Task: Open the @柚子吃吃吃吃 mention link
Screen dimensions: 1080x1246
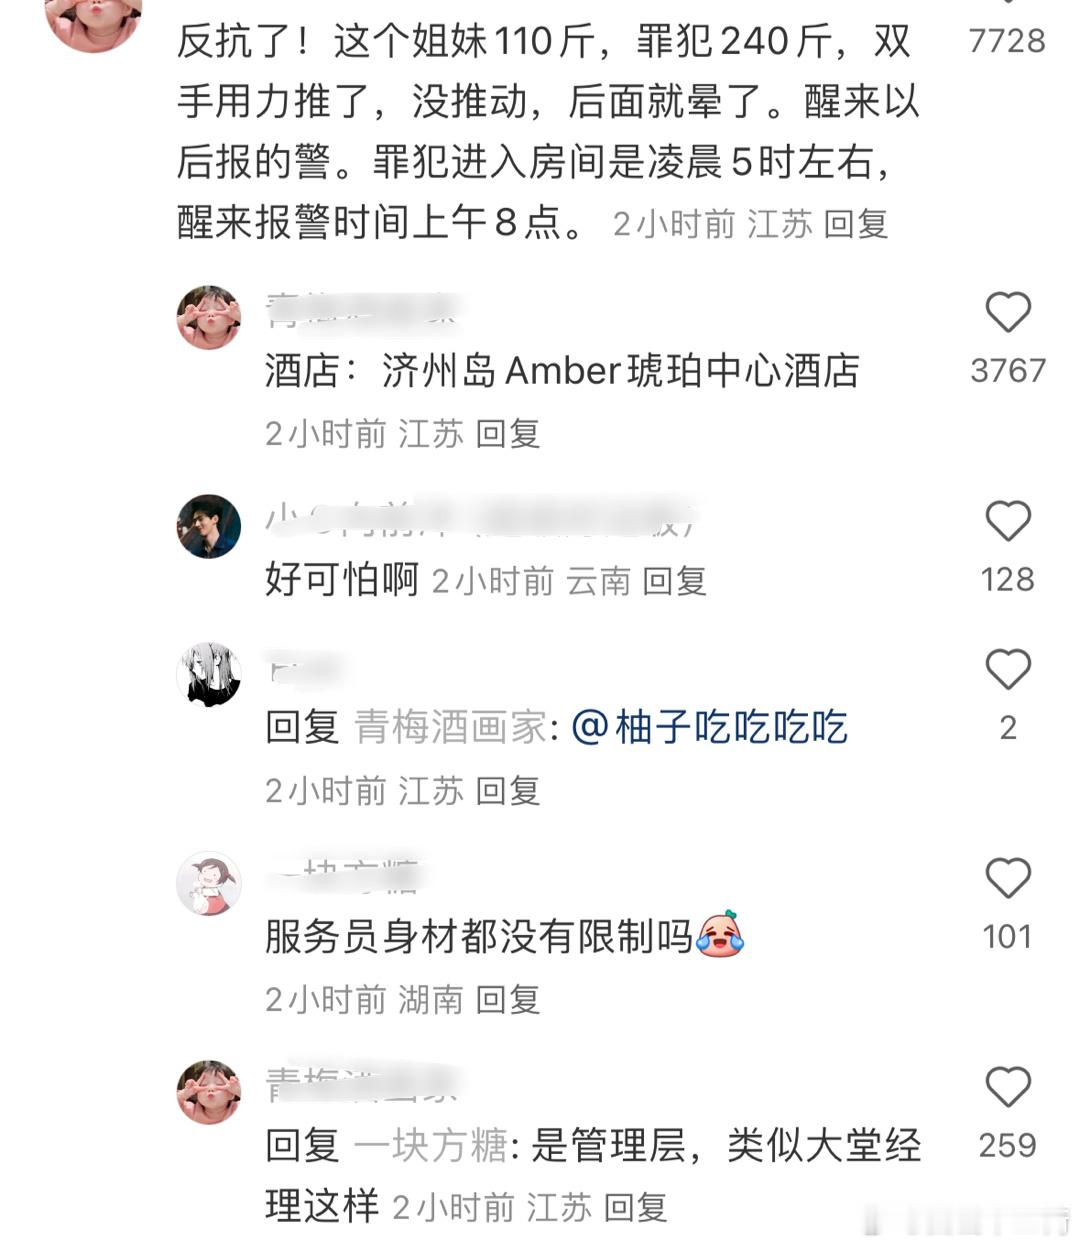Action: click(x=709, y=727)
